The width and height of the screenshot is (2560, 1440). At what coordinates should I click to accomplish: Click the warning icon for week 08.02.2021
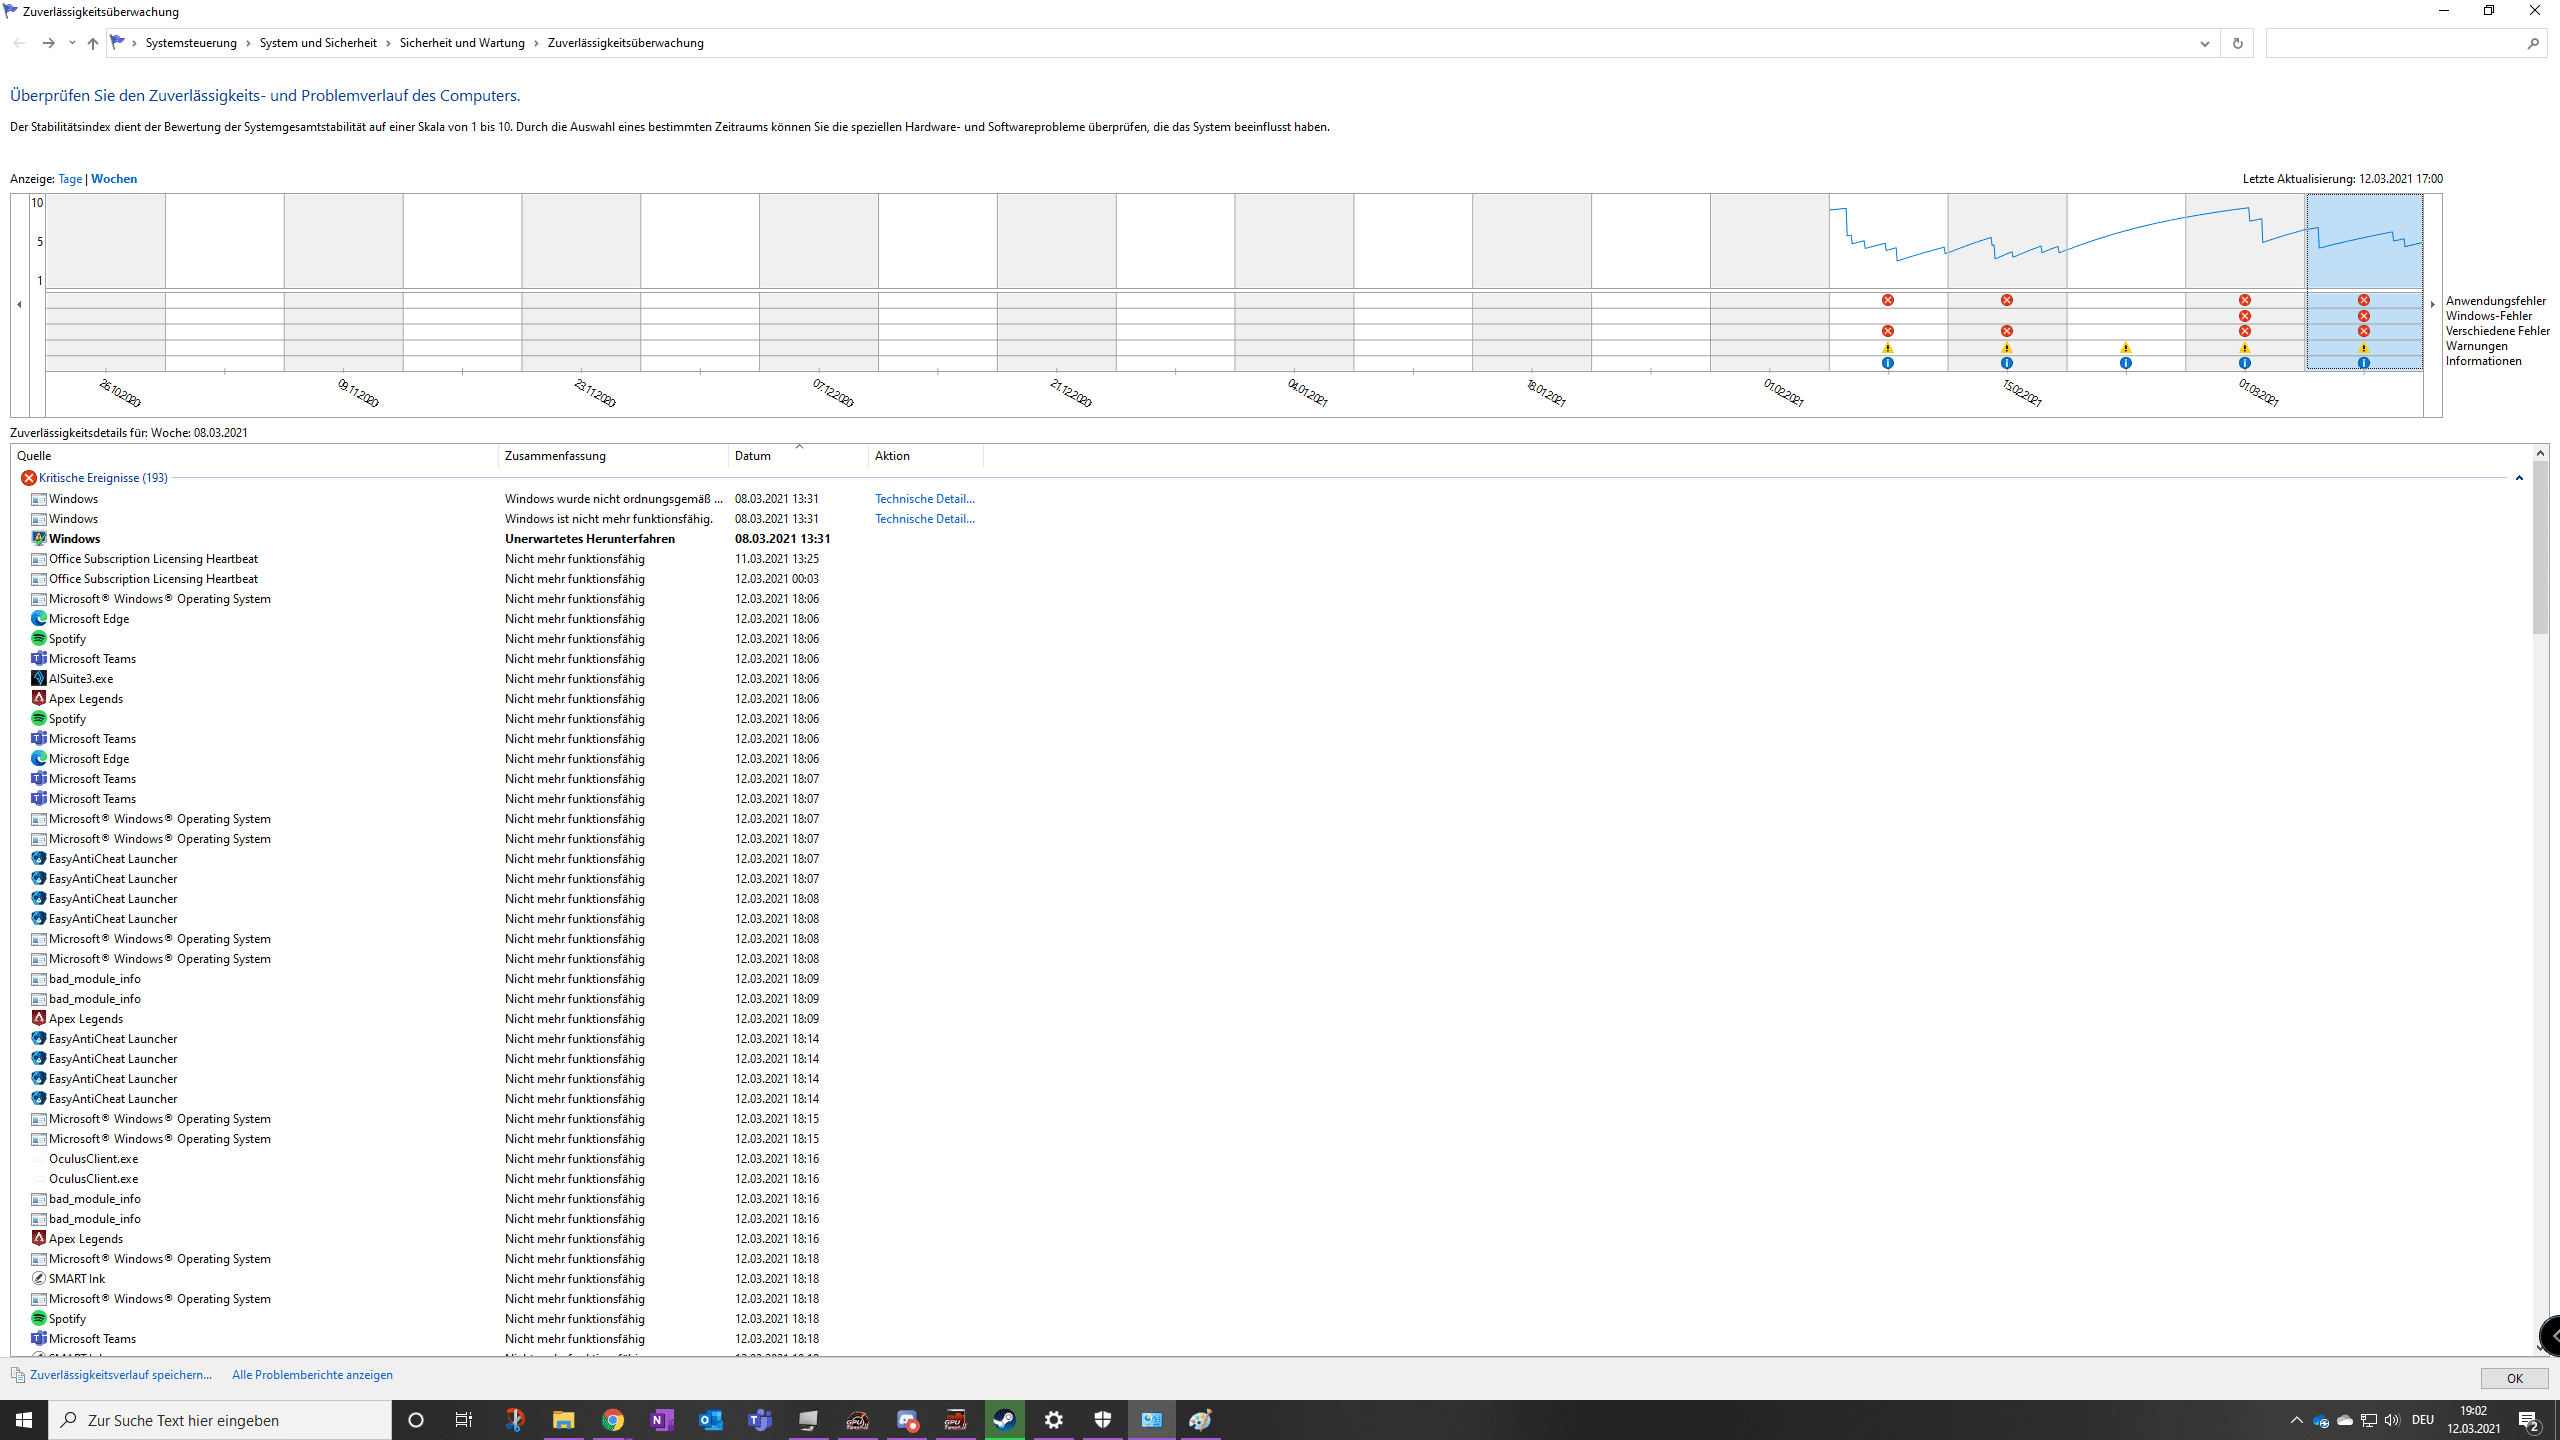[1887, 347]
